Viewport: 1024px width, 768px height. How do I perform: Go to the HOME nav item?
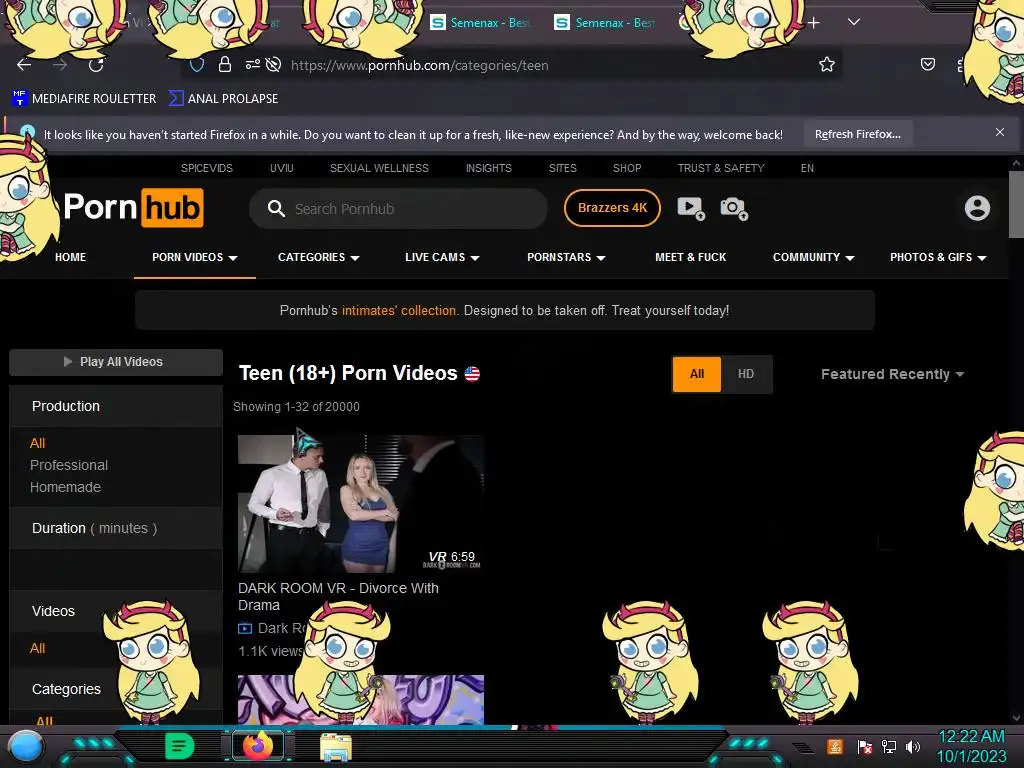pyautogui.click(x=71, y=257)
